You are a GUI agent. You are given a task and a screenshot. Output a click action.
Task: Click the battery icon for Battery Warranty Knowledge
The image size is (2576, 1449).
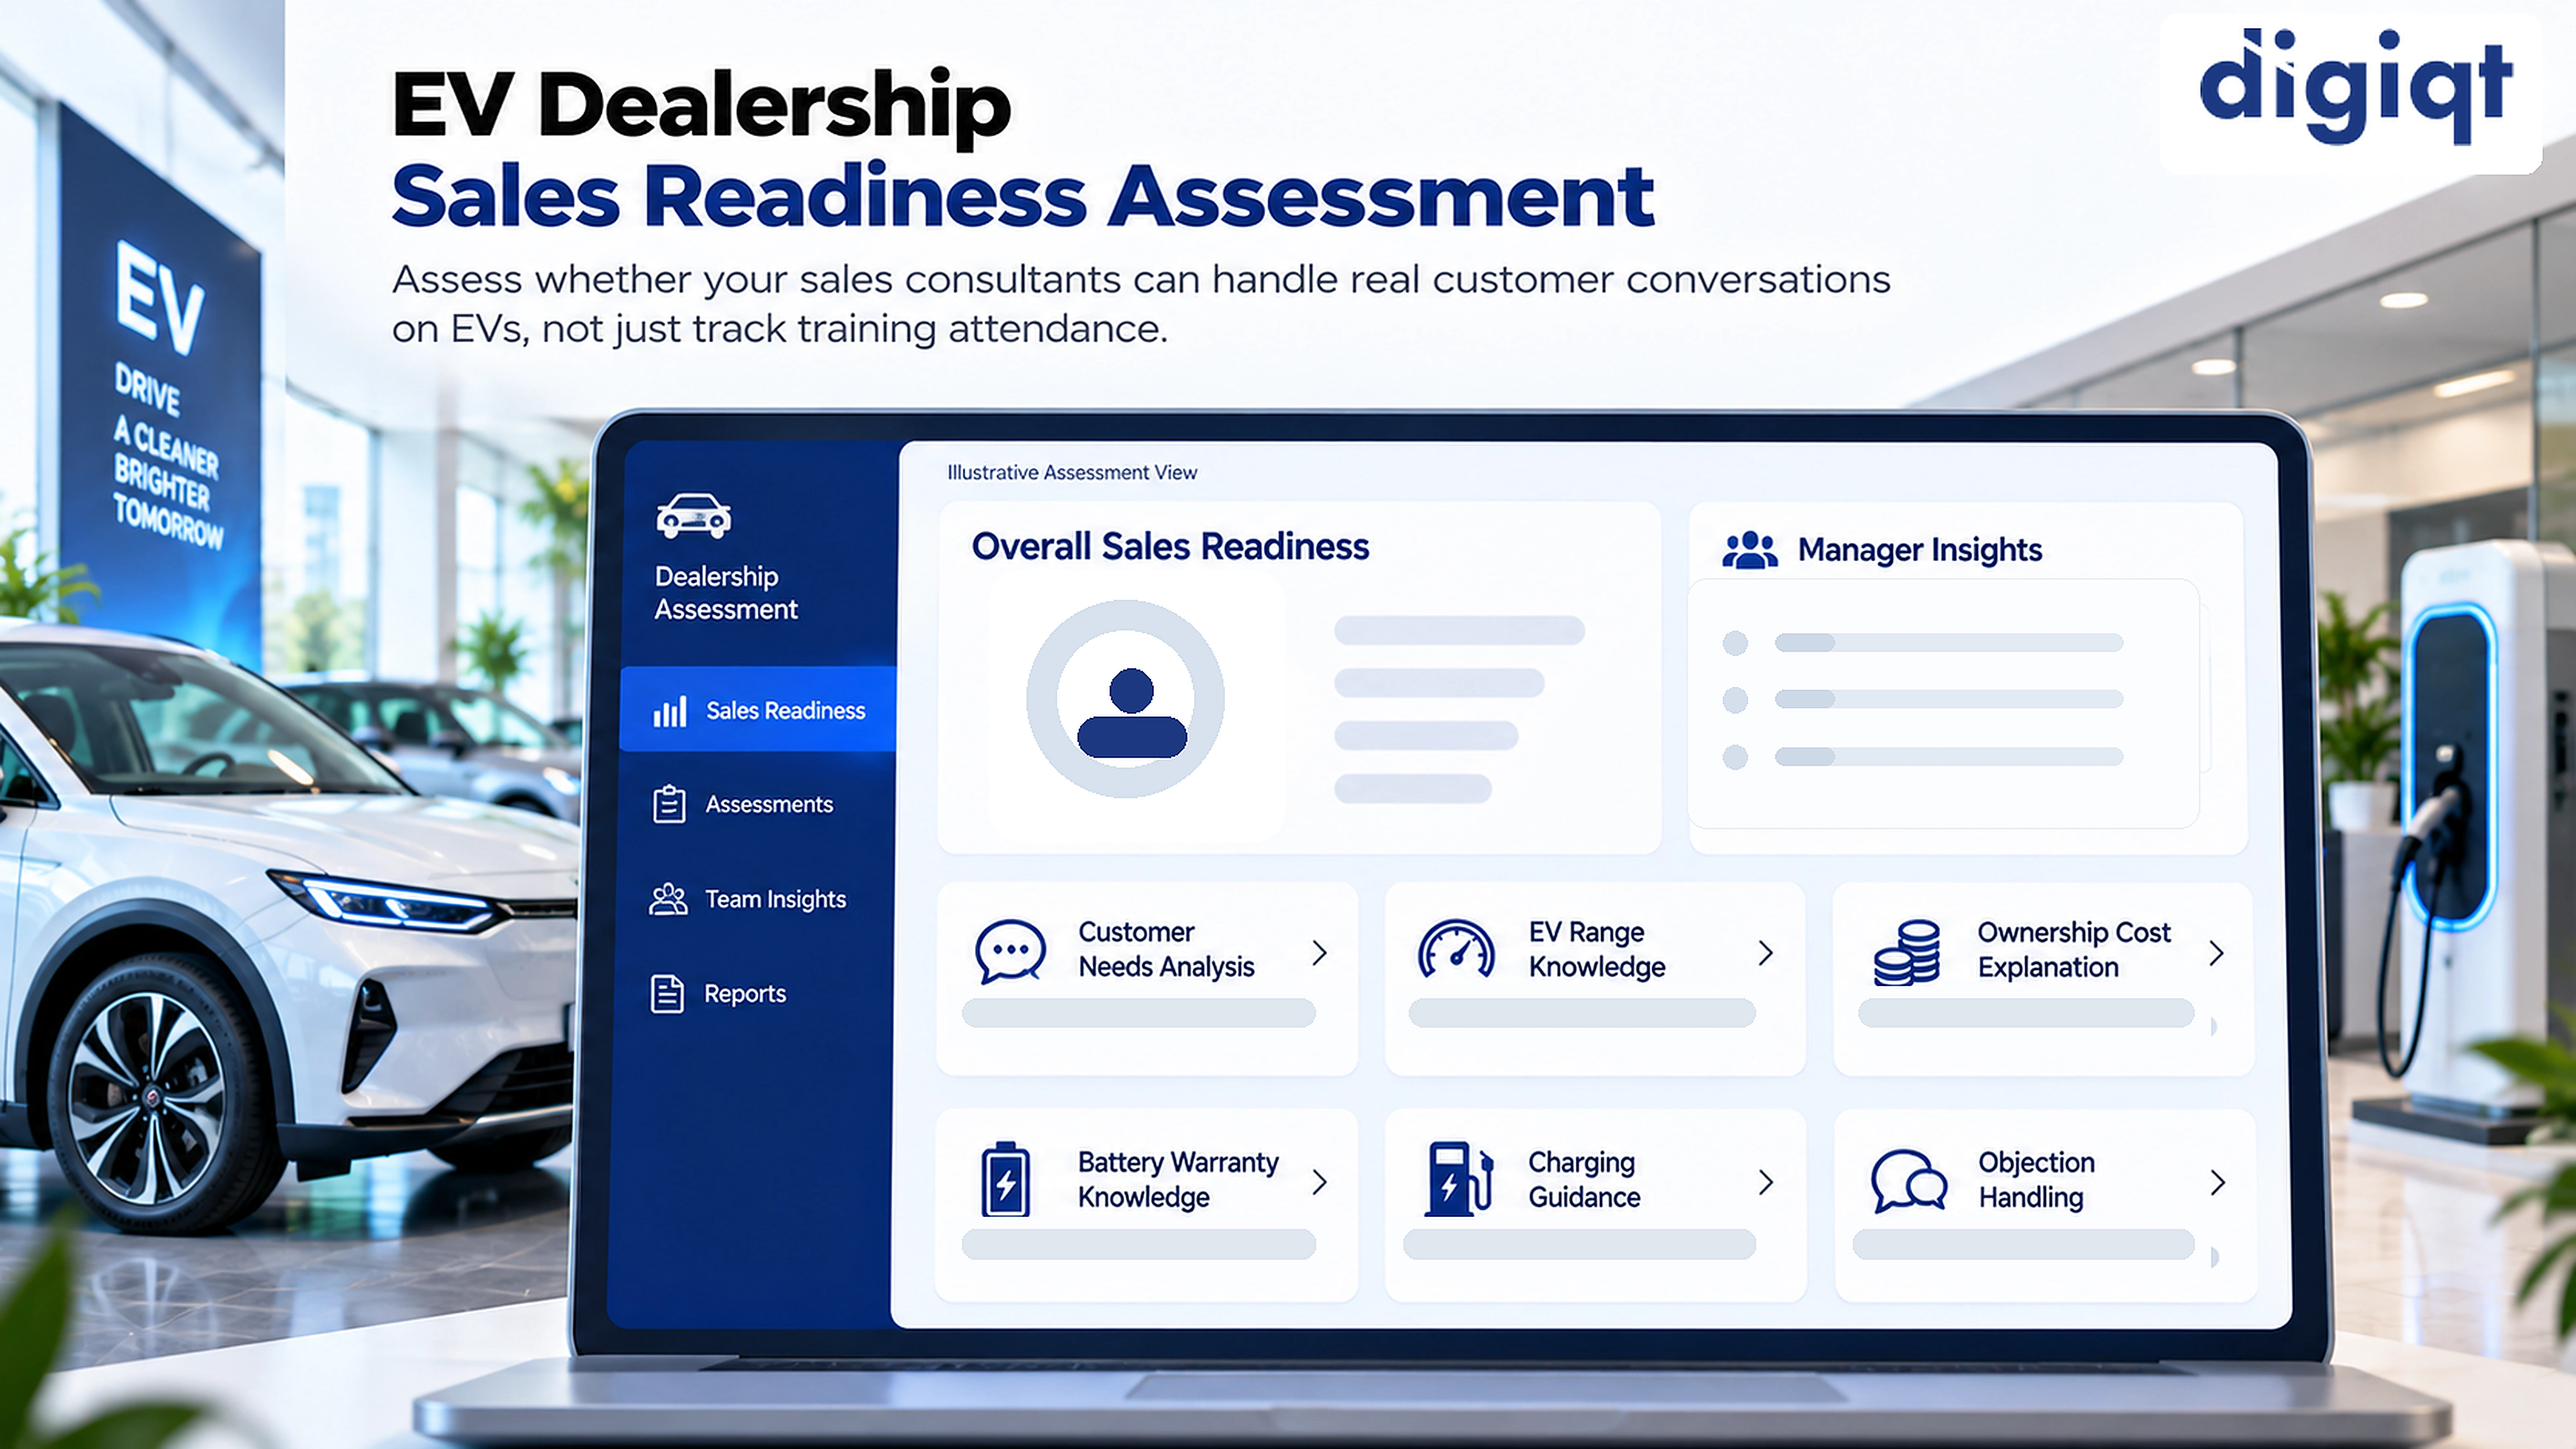1005,1179
